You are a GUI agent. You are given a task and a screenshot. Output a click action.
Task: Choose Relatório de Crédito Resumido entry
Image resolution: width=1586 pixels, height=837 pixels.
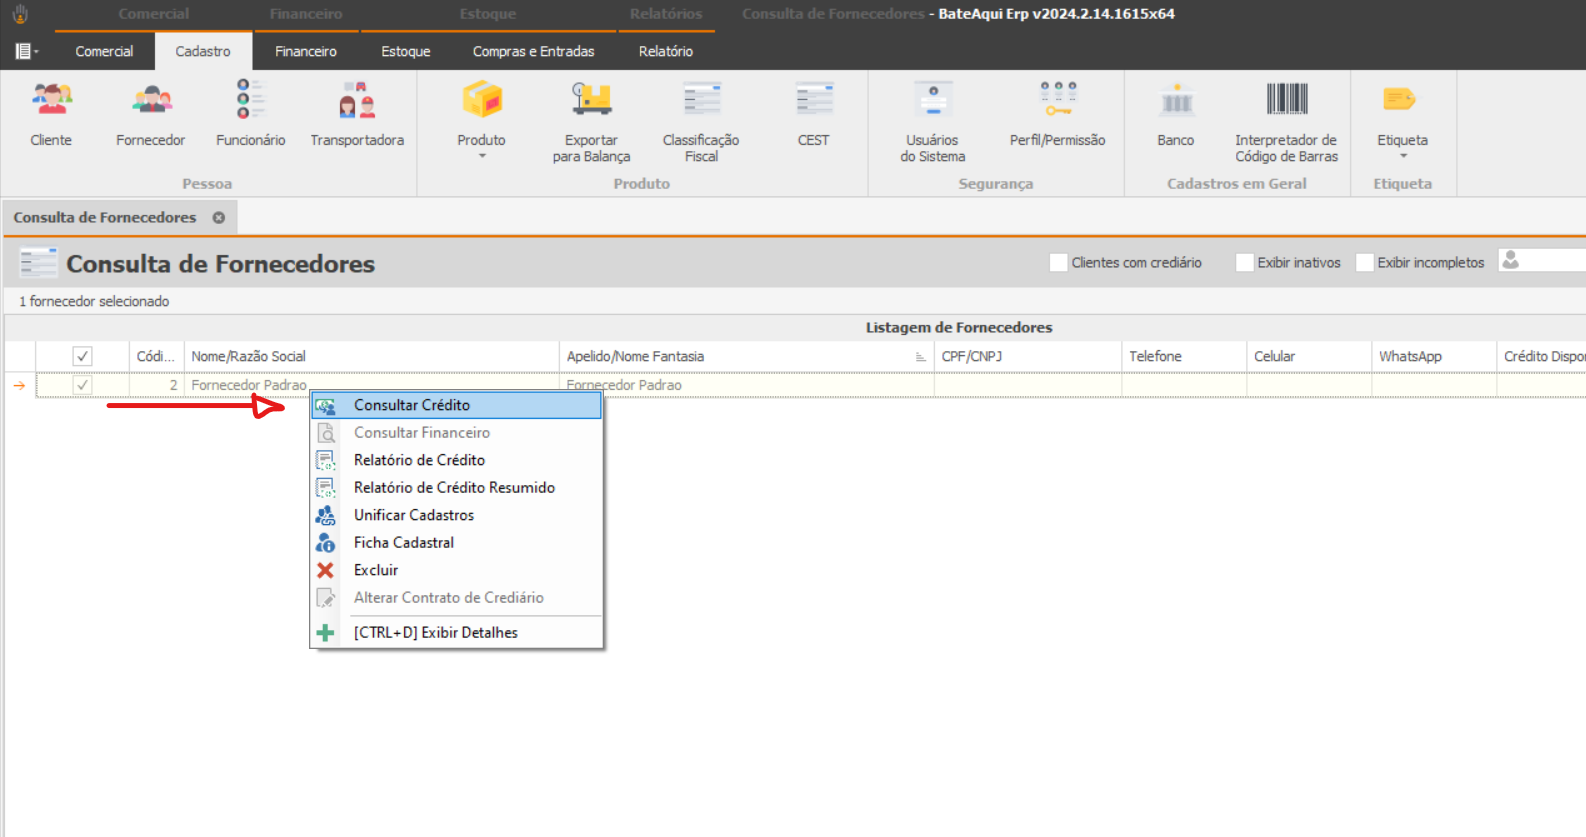456,487
